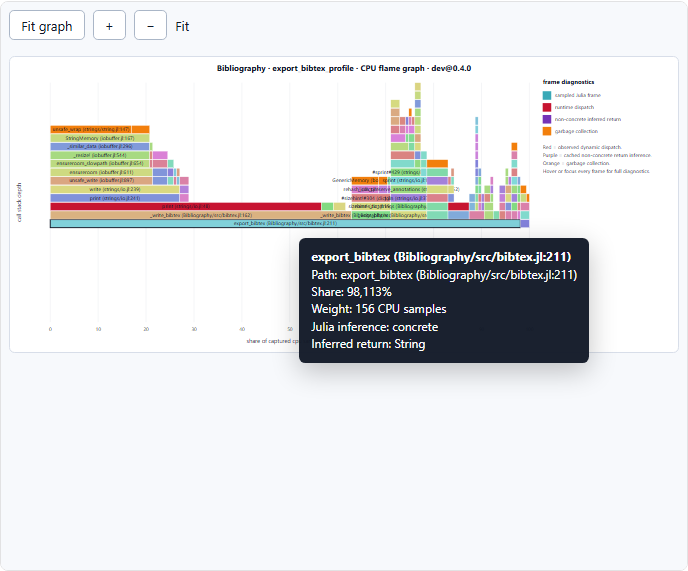Click the 'Share: 98,113%' tooltip line

click(x=351, y=292)
